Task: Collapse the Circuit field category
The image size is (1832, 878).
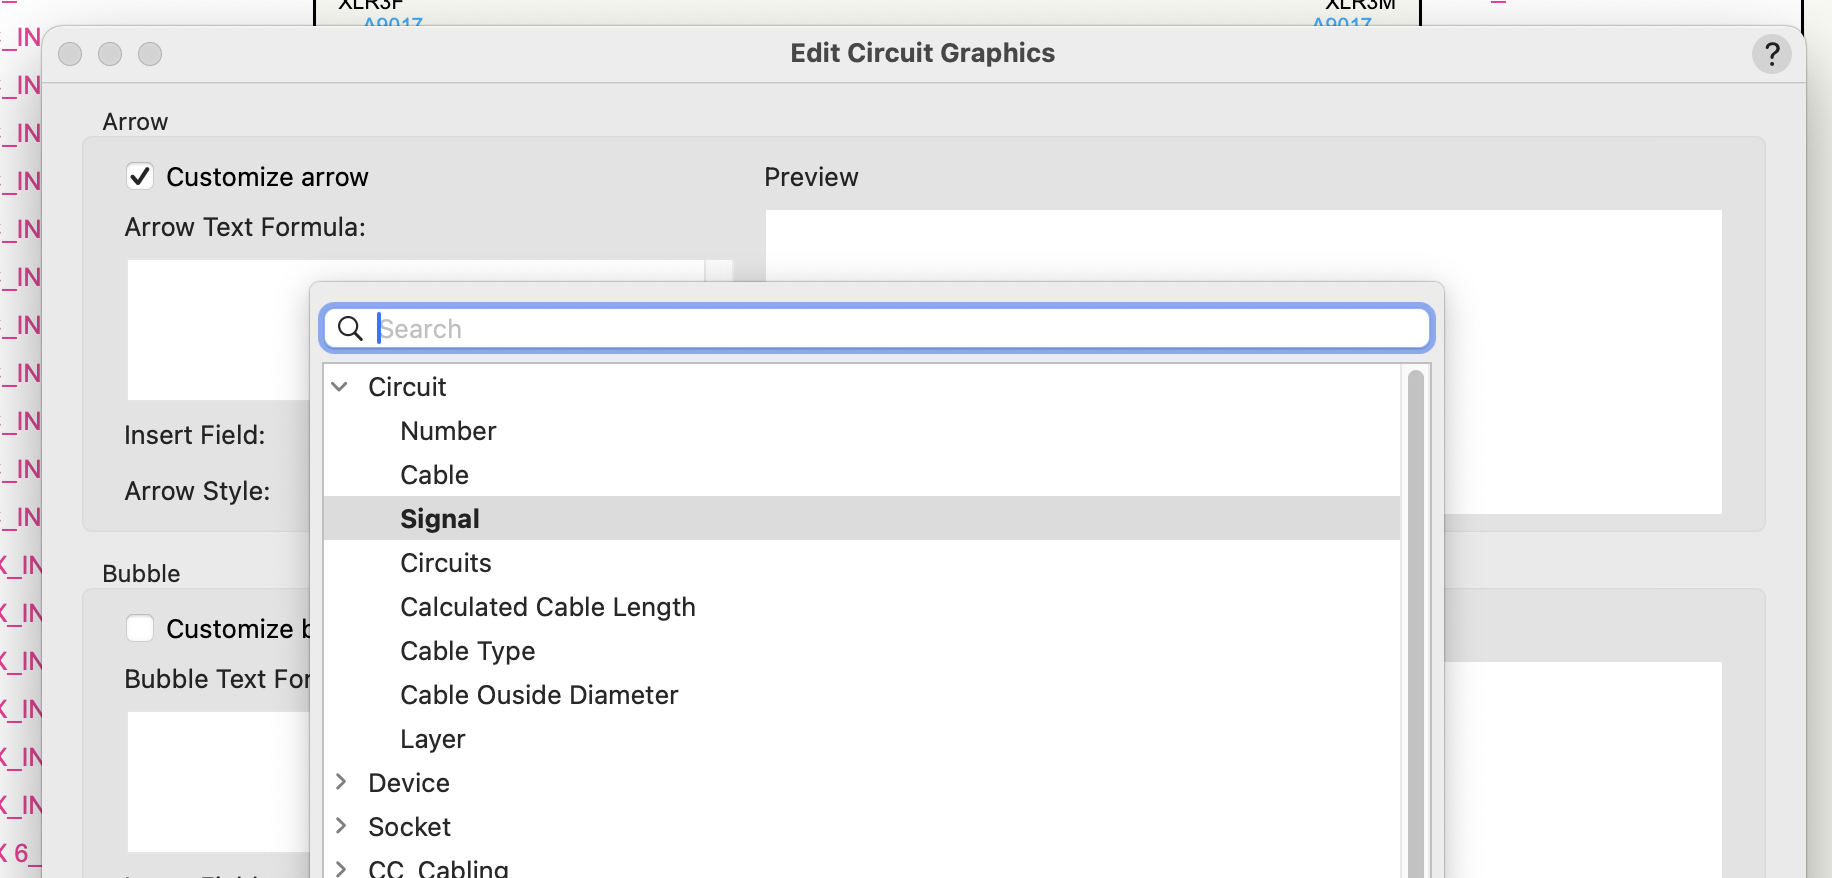Action: 340,386
